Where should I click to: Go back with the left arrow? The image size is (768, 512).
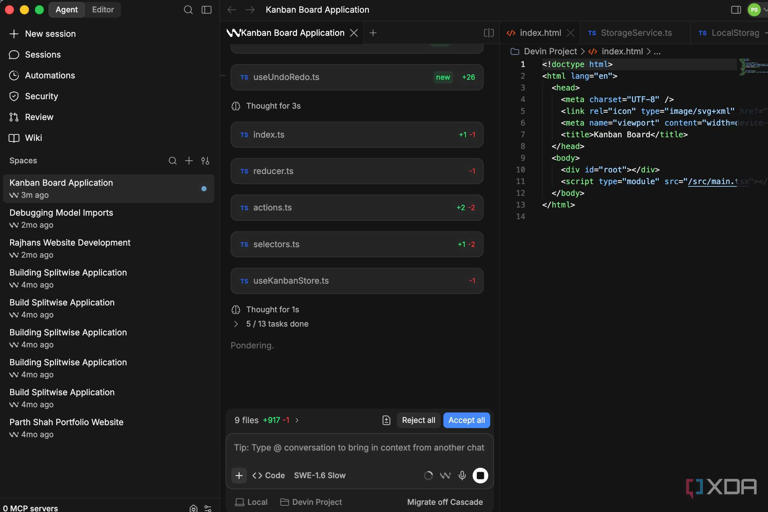pyautogui.click(x=232, y=10)
